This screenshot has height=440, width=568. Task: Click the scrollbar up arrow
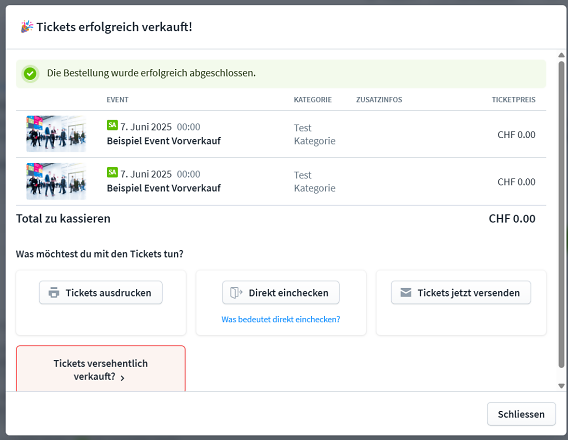[561, 55]
